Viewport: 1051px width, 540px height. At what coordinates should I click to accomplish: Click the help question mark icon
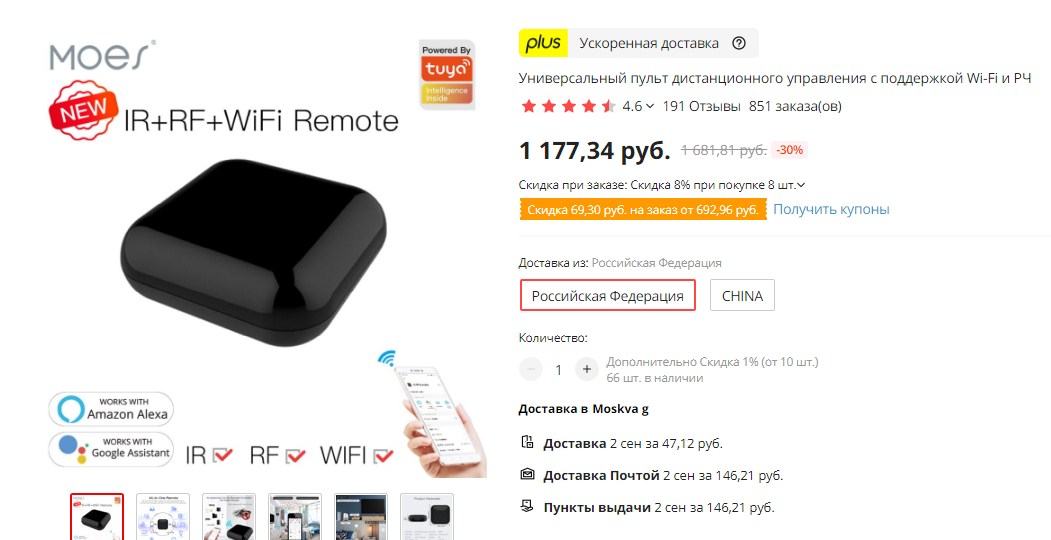(739, 44)
